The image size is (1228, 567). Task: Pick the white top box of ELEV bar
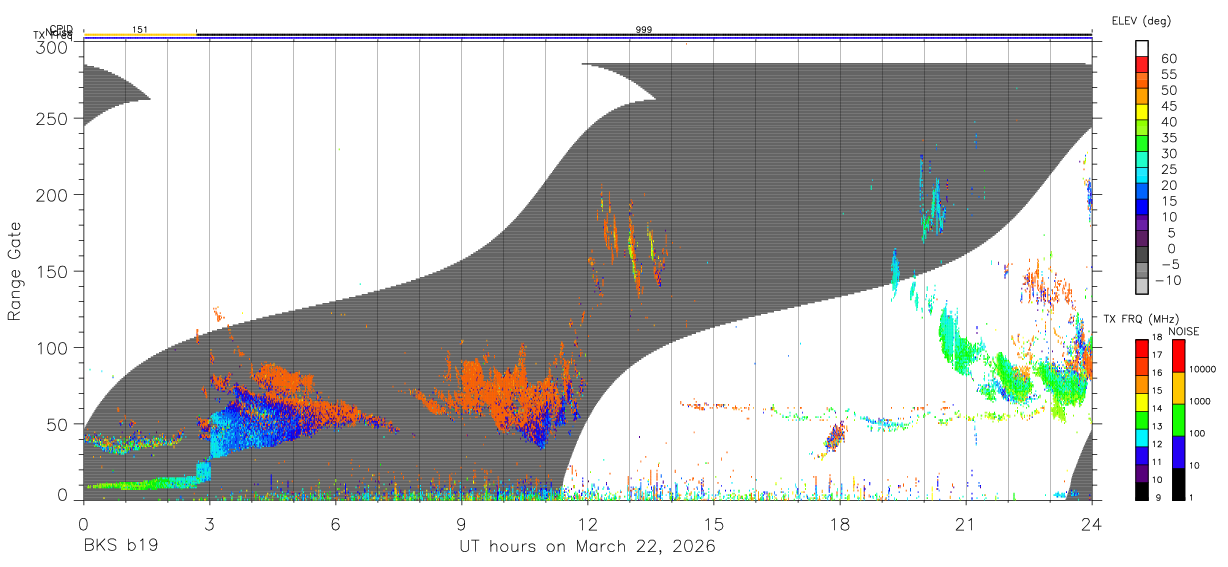(x=1142, y=49)
